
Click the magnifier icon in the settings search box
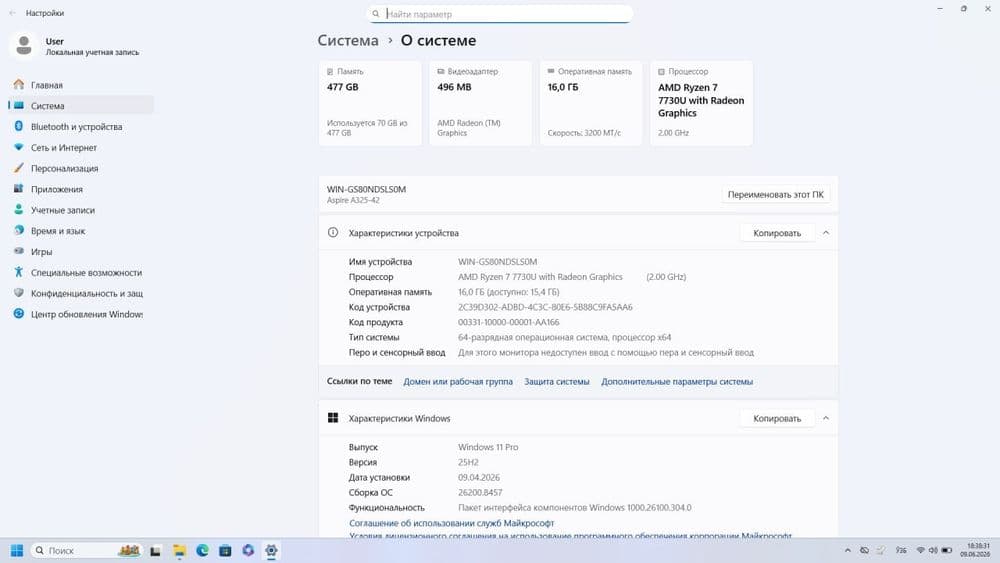click(x=376, y=13)
